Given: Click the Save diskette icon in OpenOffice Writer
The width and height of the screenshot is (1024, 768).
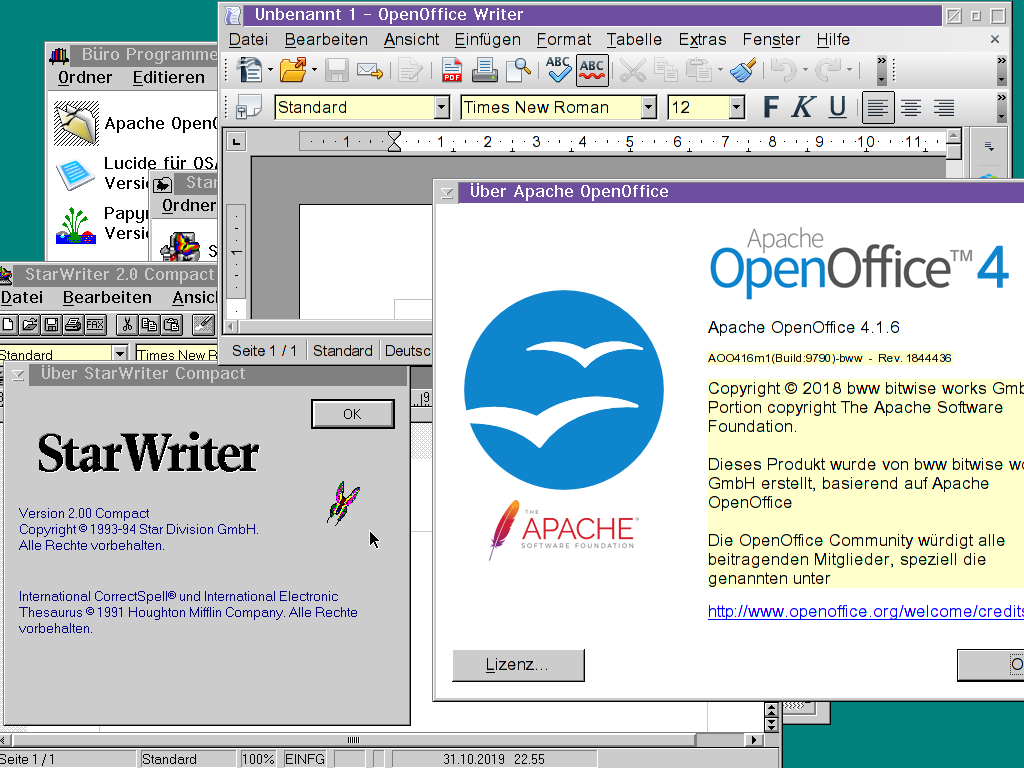Looking at the screenshot, I should (x=336, y=70).
